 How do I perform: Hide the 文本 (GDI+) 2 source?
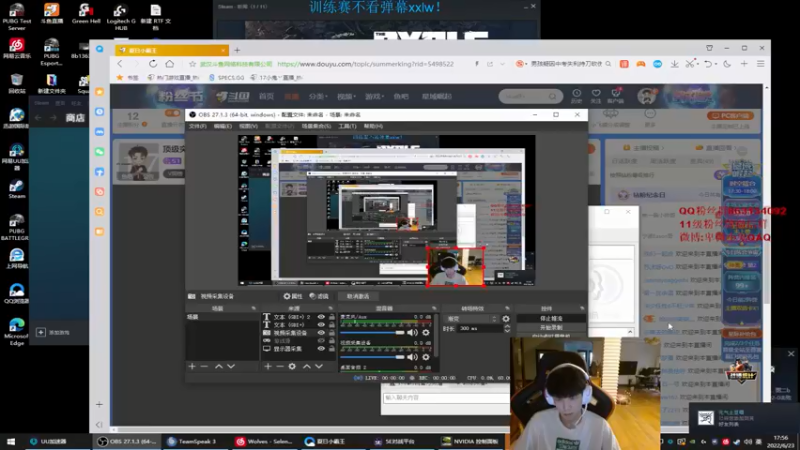click(321, 317)
